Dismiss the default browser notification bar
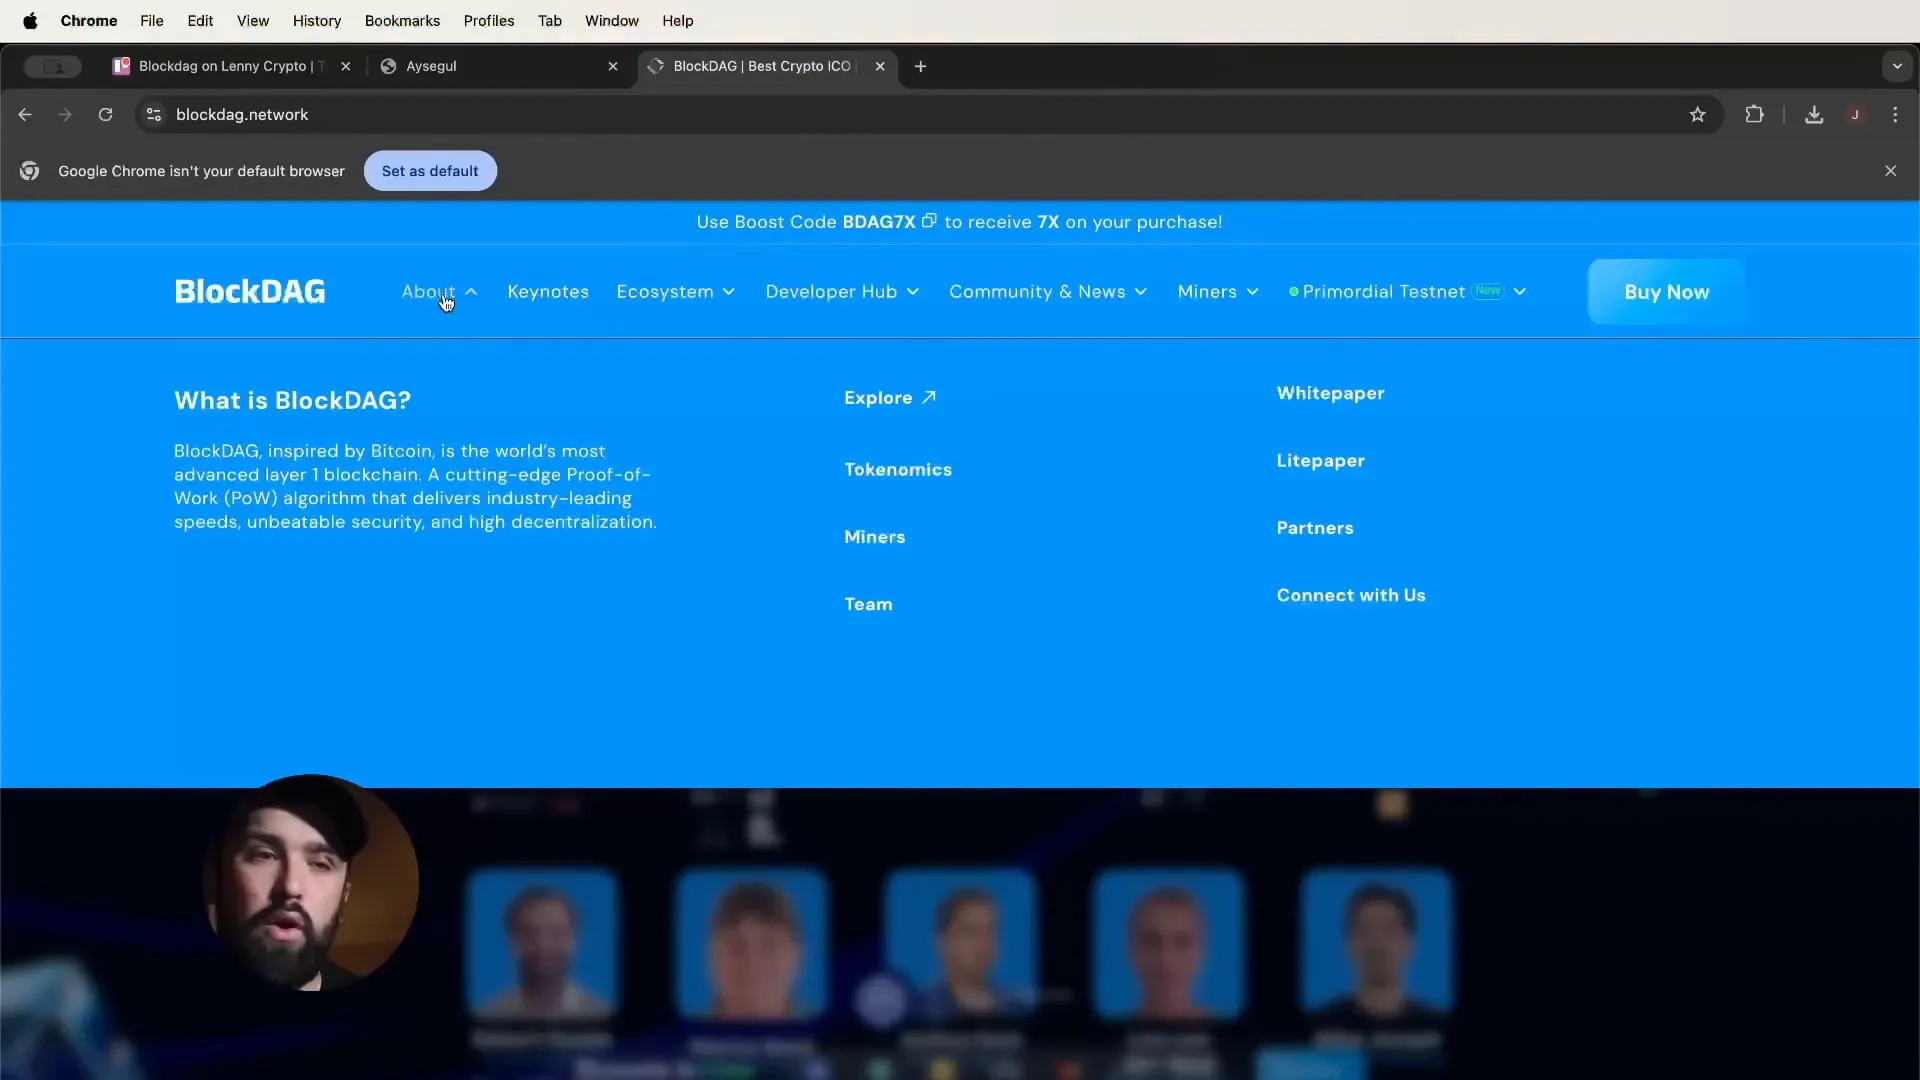1920x1080 pixels. [1890, 171]
